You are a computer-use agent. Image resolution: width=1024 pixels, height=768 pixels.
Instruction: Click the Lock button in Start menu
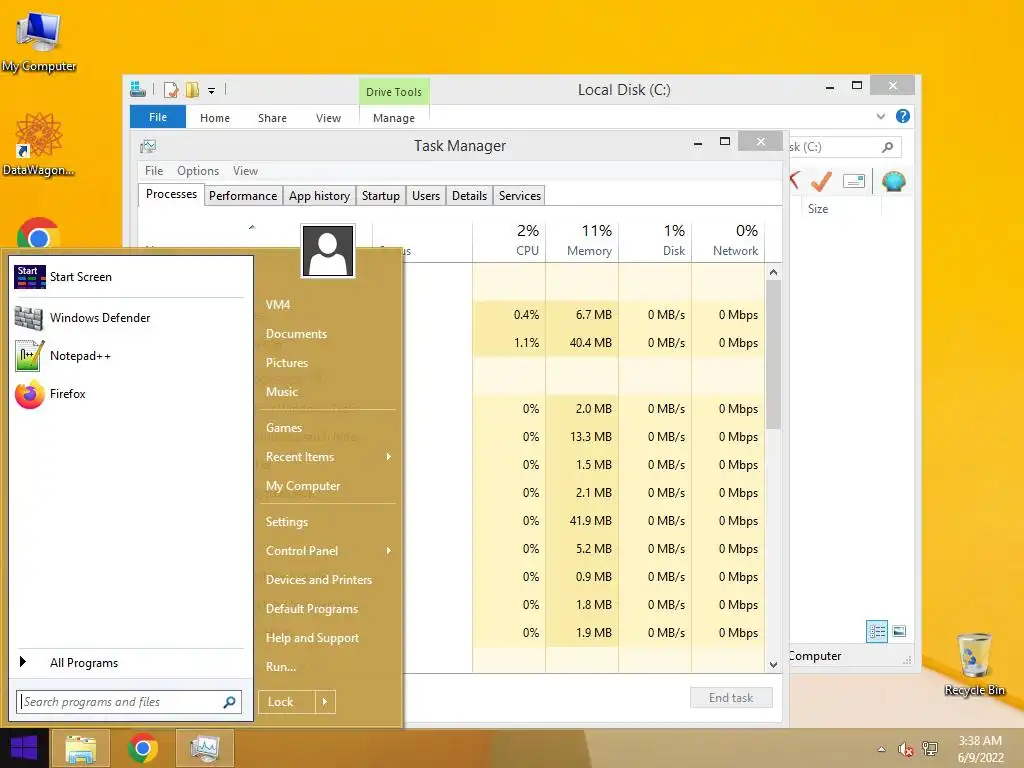(287, 702)
